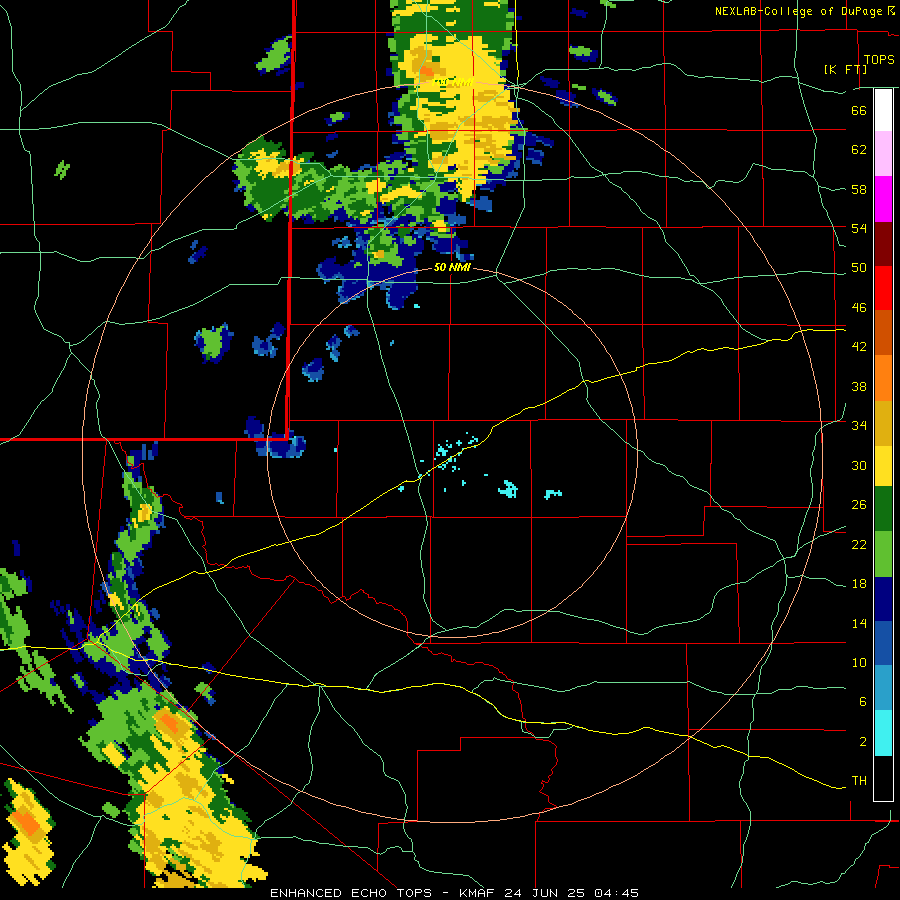Image resolution: width=900 pixels, height=900 pixels.
Task: Click the TOPS legend title
Action: tap(879, 59)
